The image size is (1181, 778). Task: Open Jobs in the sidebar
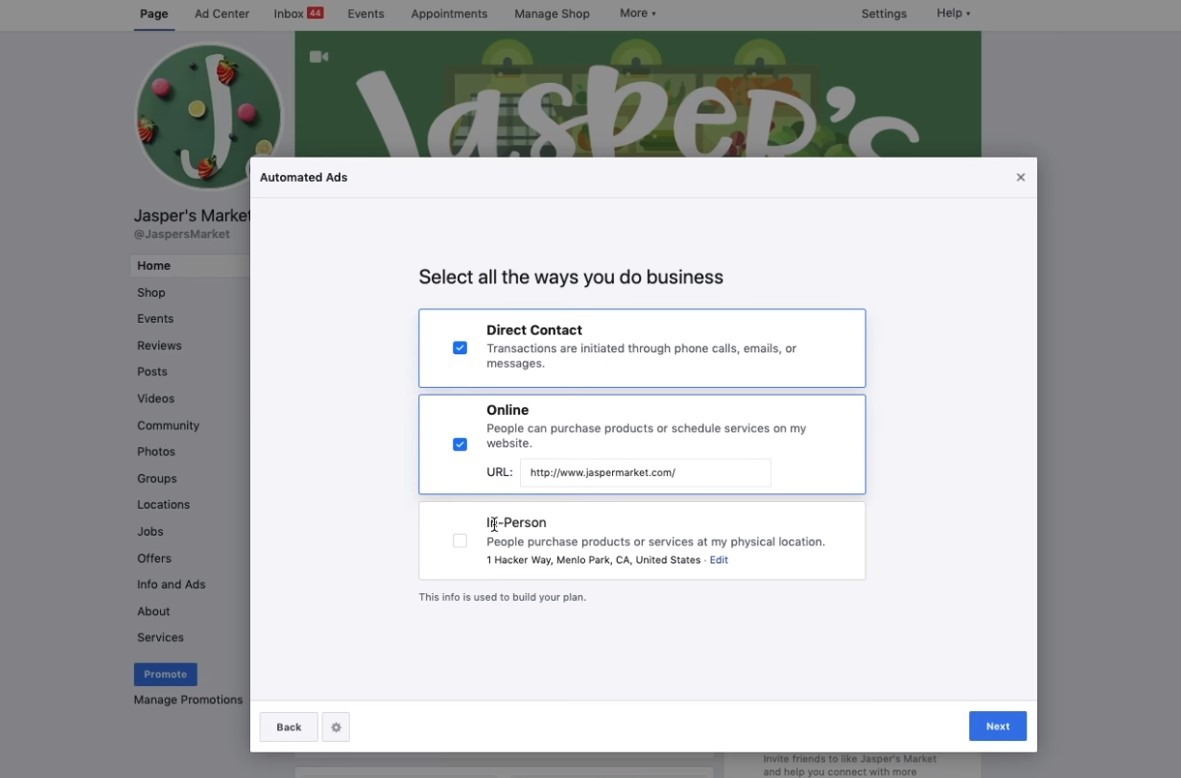pyautogui.click(x=150, y=532)
